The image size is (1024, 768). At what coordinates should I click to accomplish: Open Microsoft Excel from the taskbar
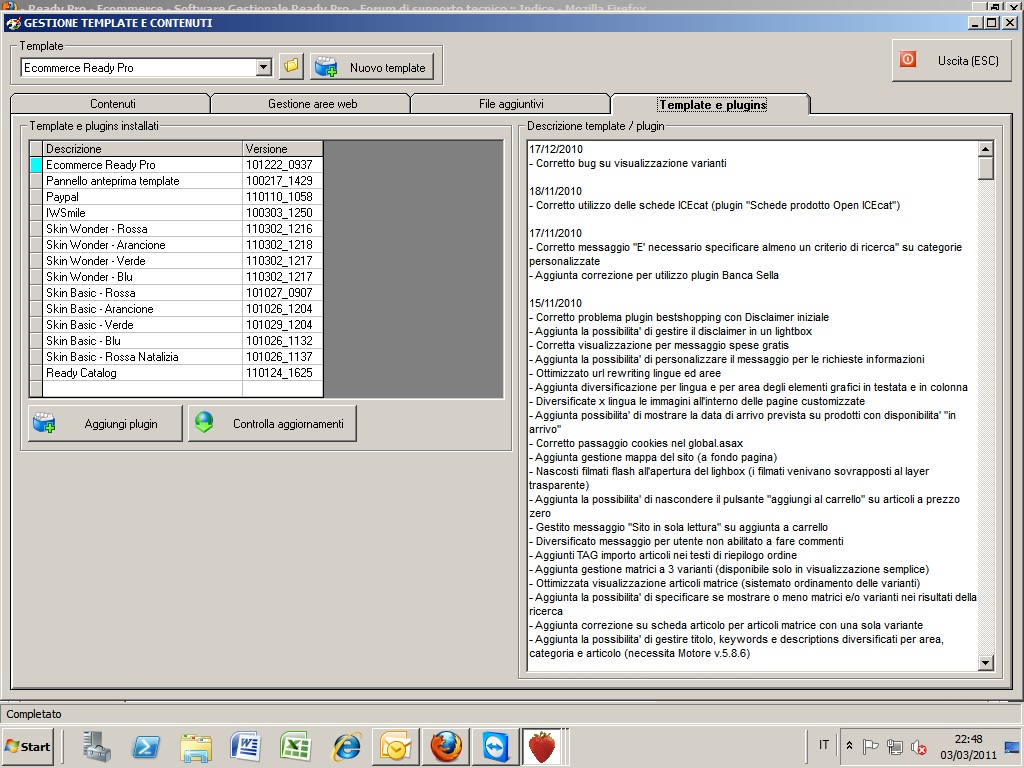pos(296,746)
